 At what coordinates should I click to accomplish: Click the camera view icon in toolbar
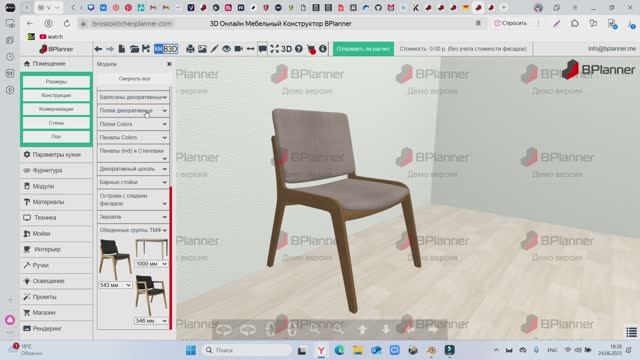click(238, 49)
